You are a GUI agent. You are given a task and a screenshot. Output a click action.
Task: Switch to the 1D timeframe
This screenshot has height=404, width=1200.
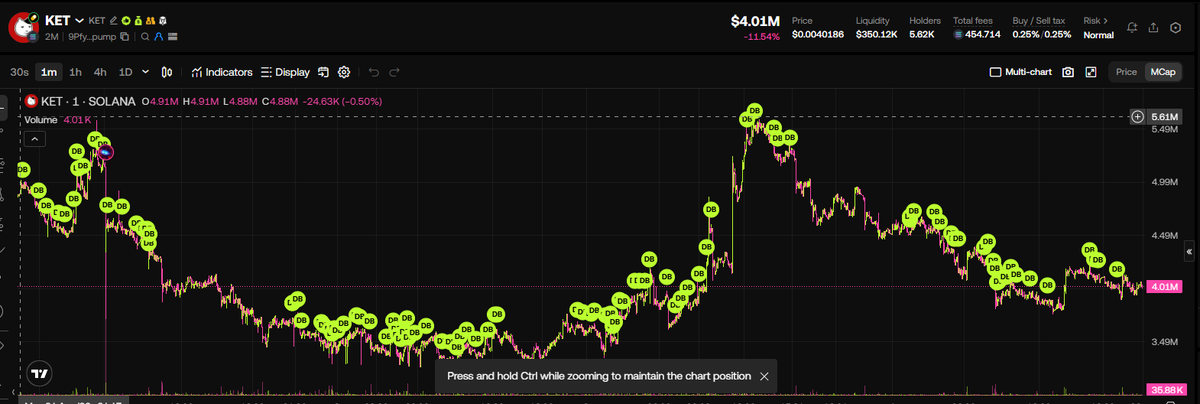[126, 72]
